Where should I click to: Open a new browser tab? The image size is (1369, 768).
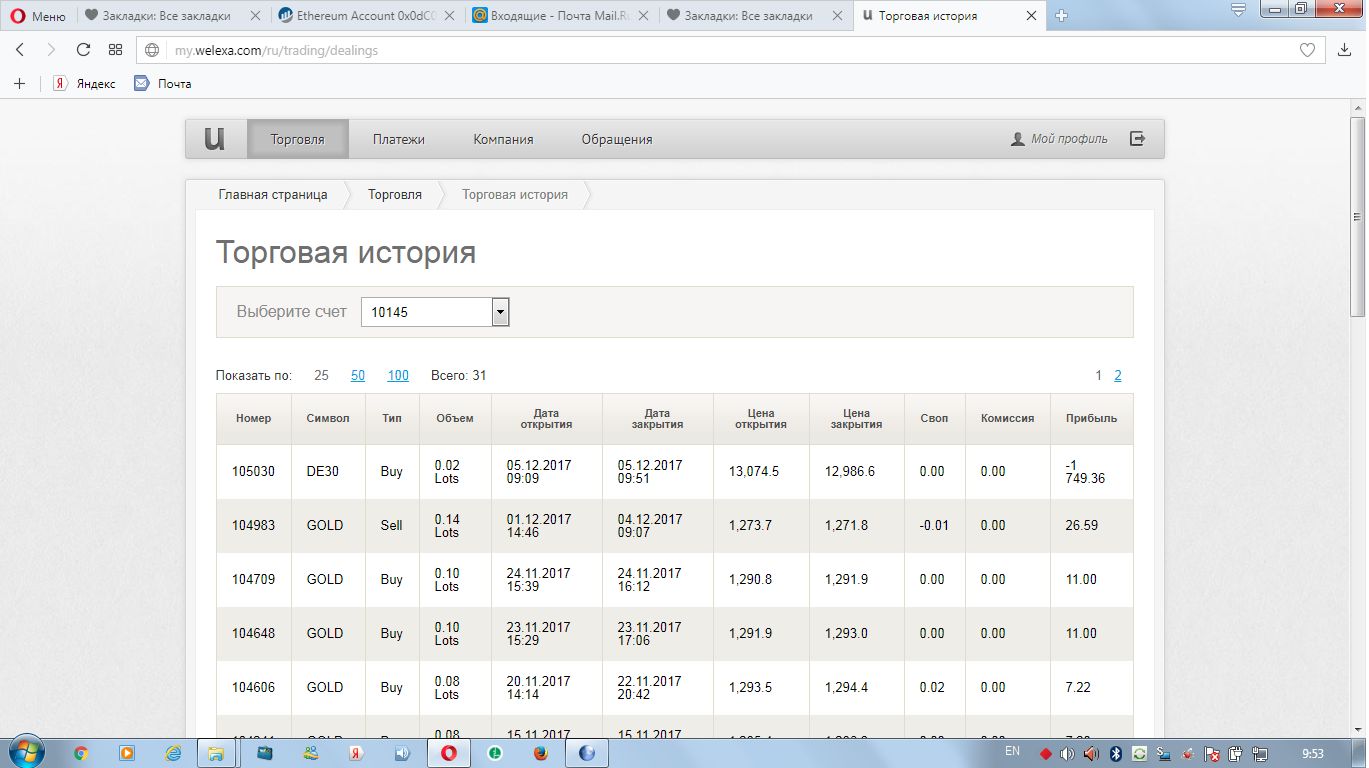point(1062,16)
